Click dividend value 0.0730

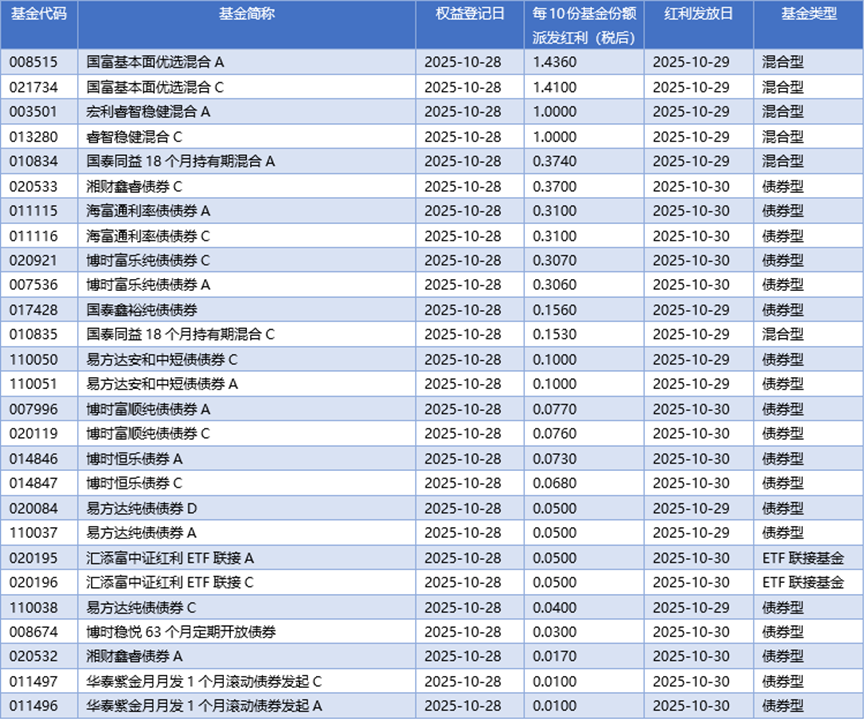(554, 459)
